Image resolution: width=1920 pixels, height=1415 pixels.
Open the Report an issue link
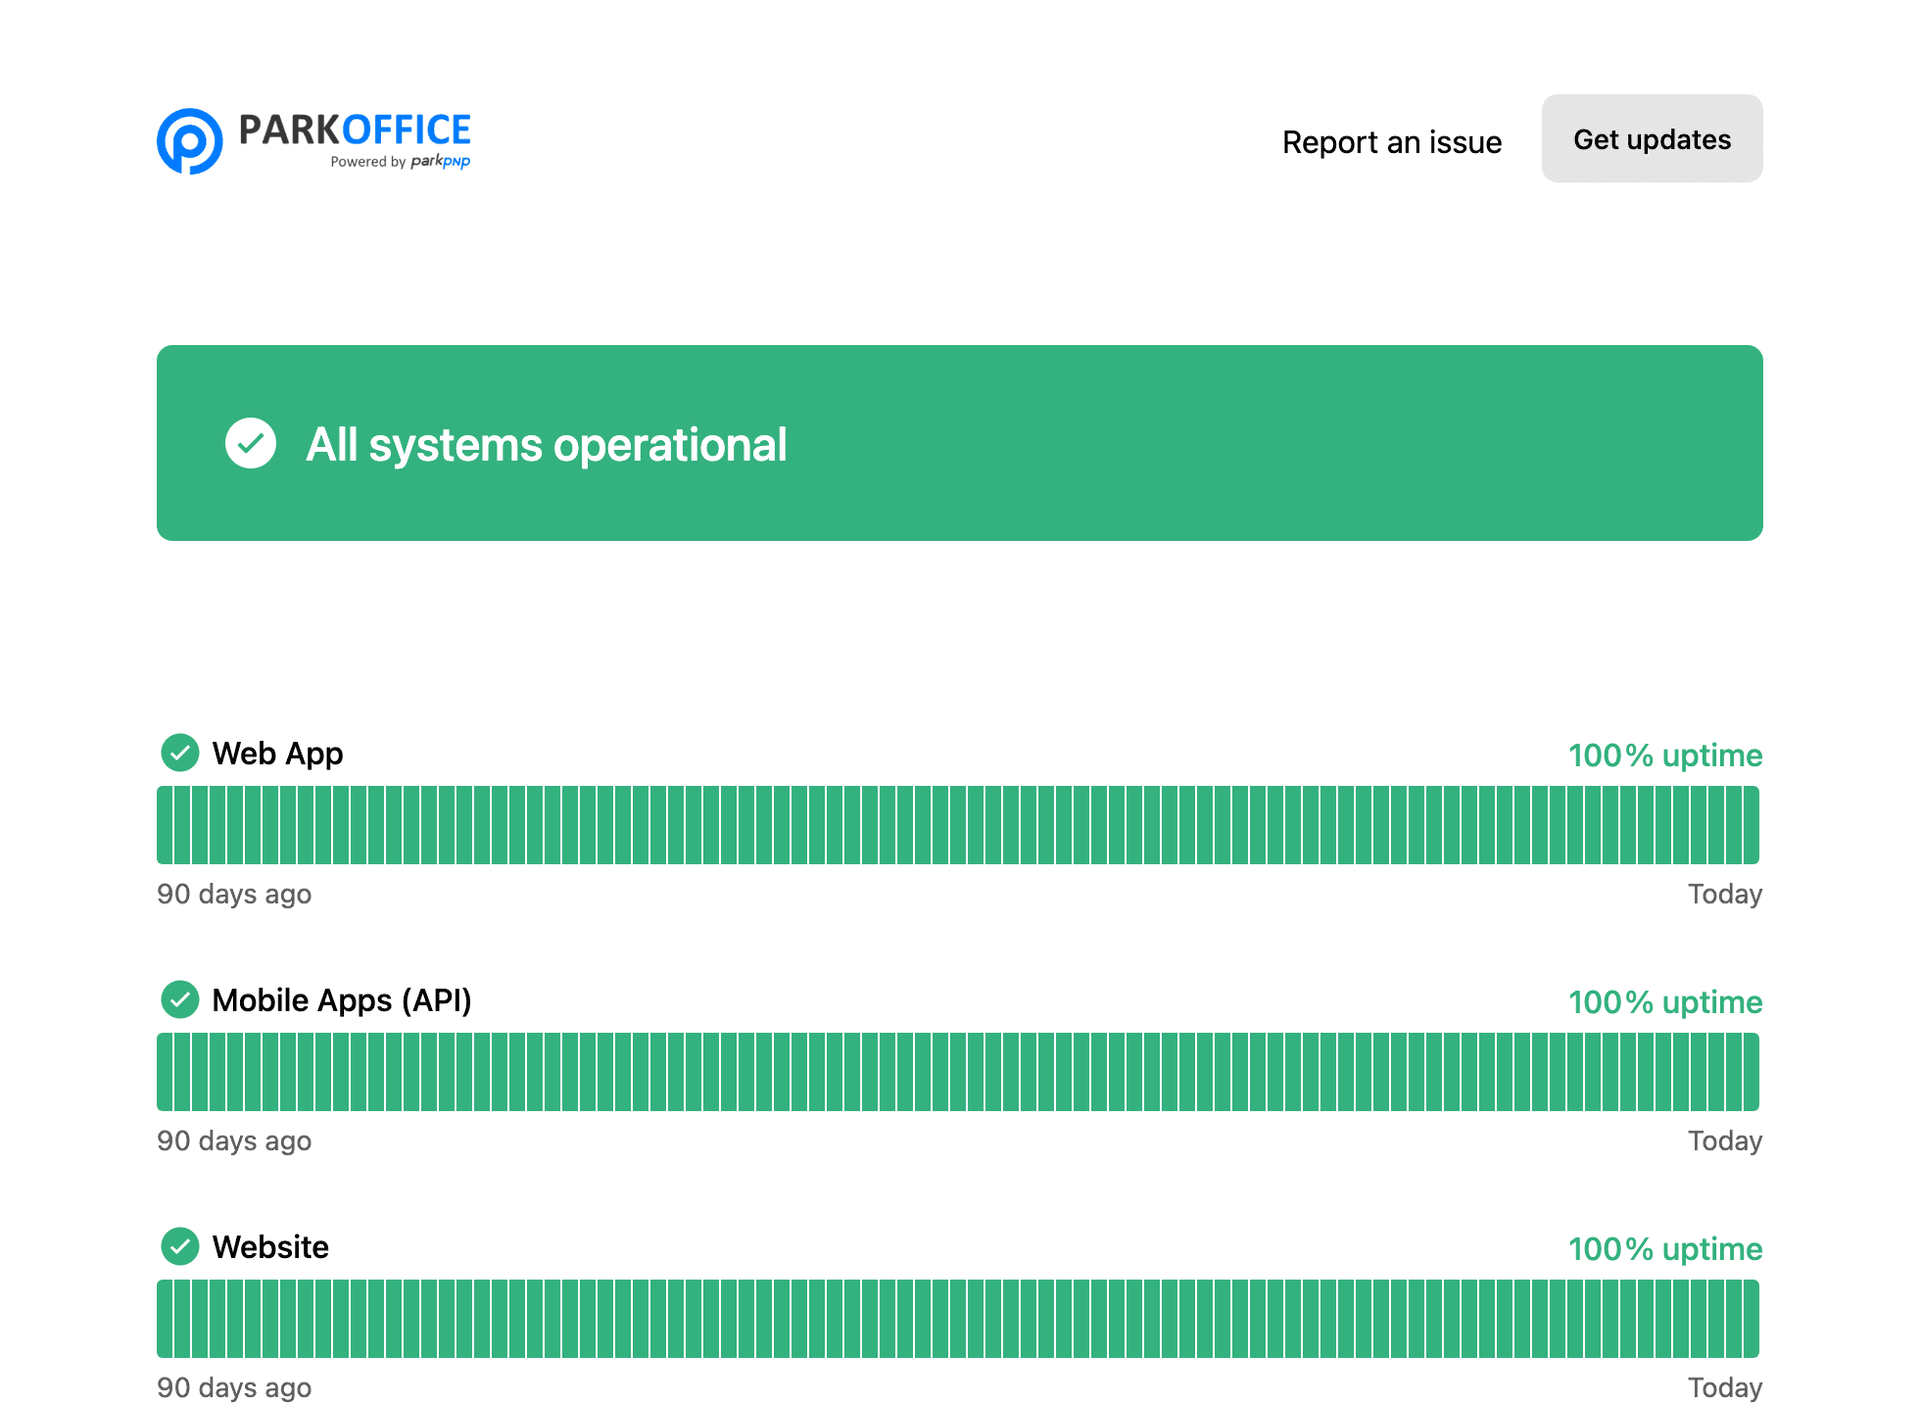pos(1391,141)
